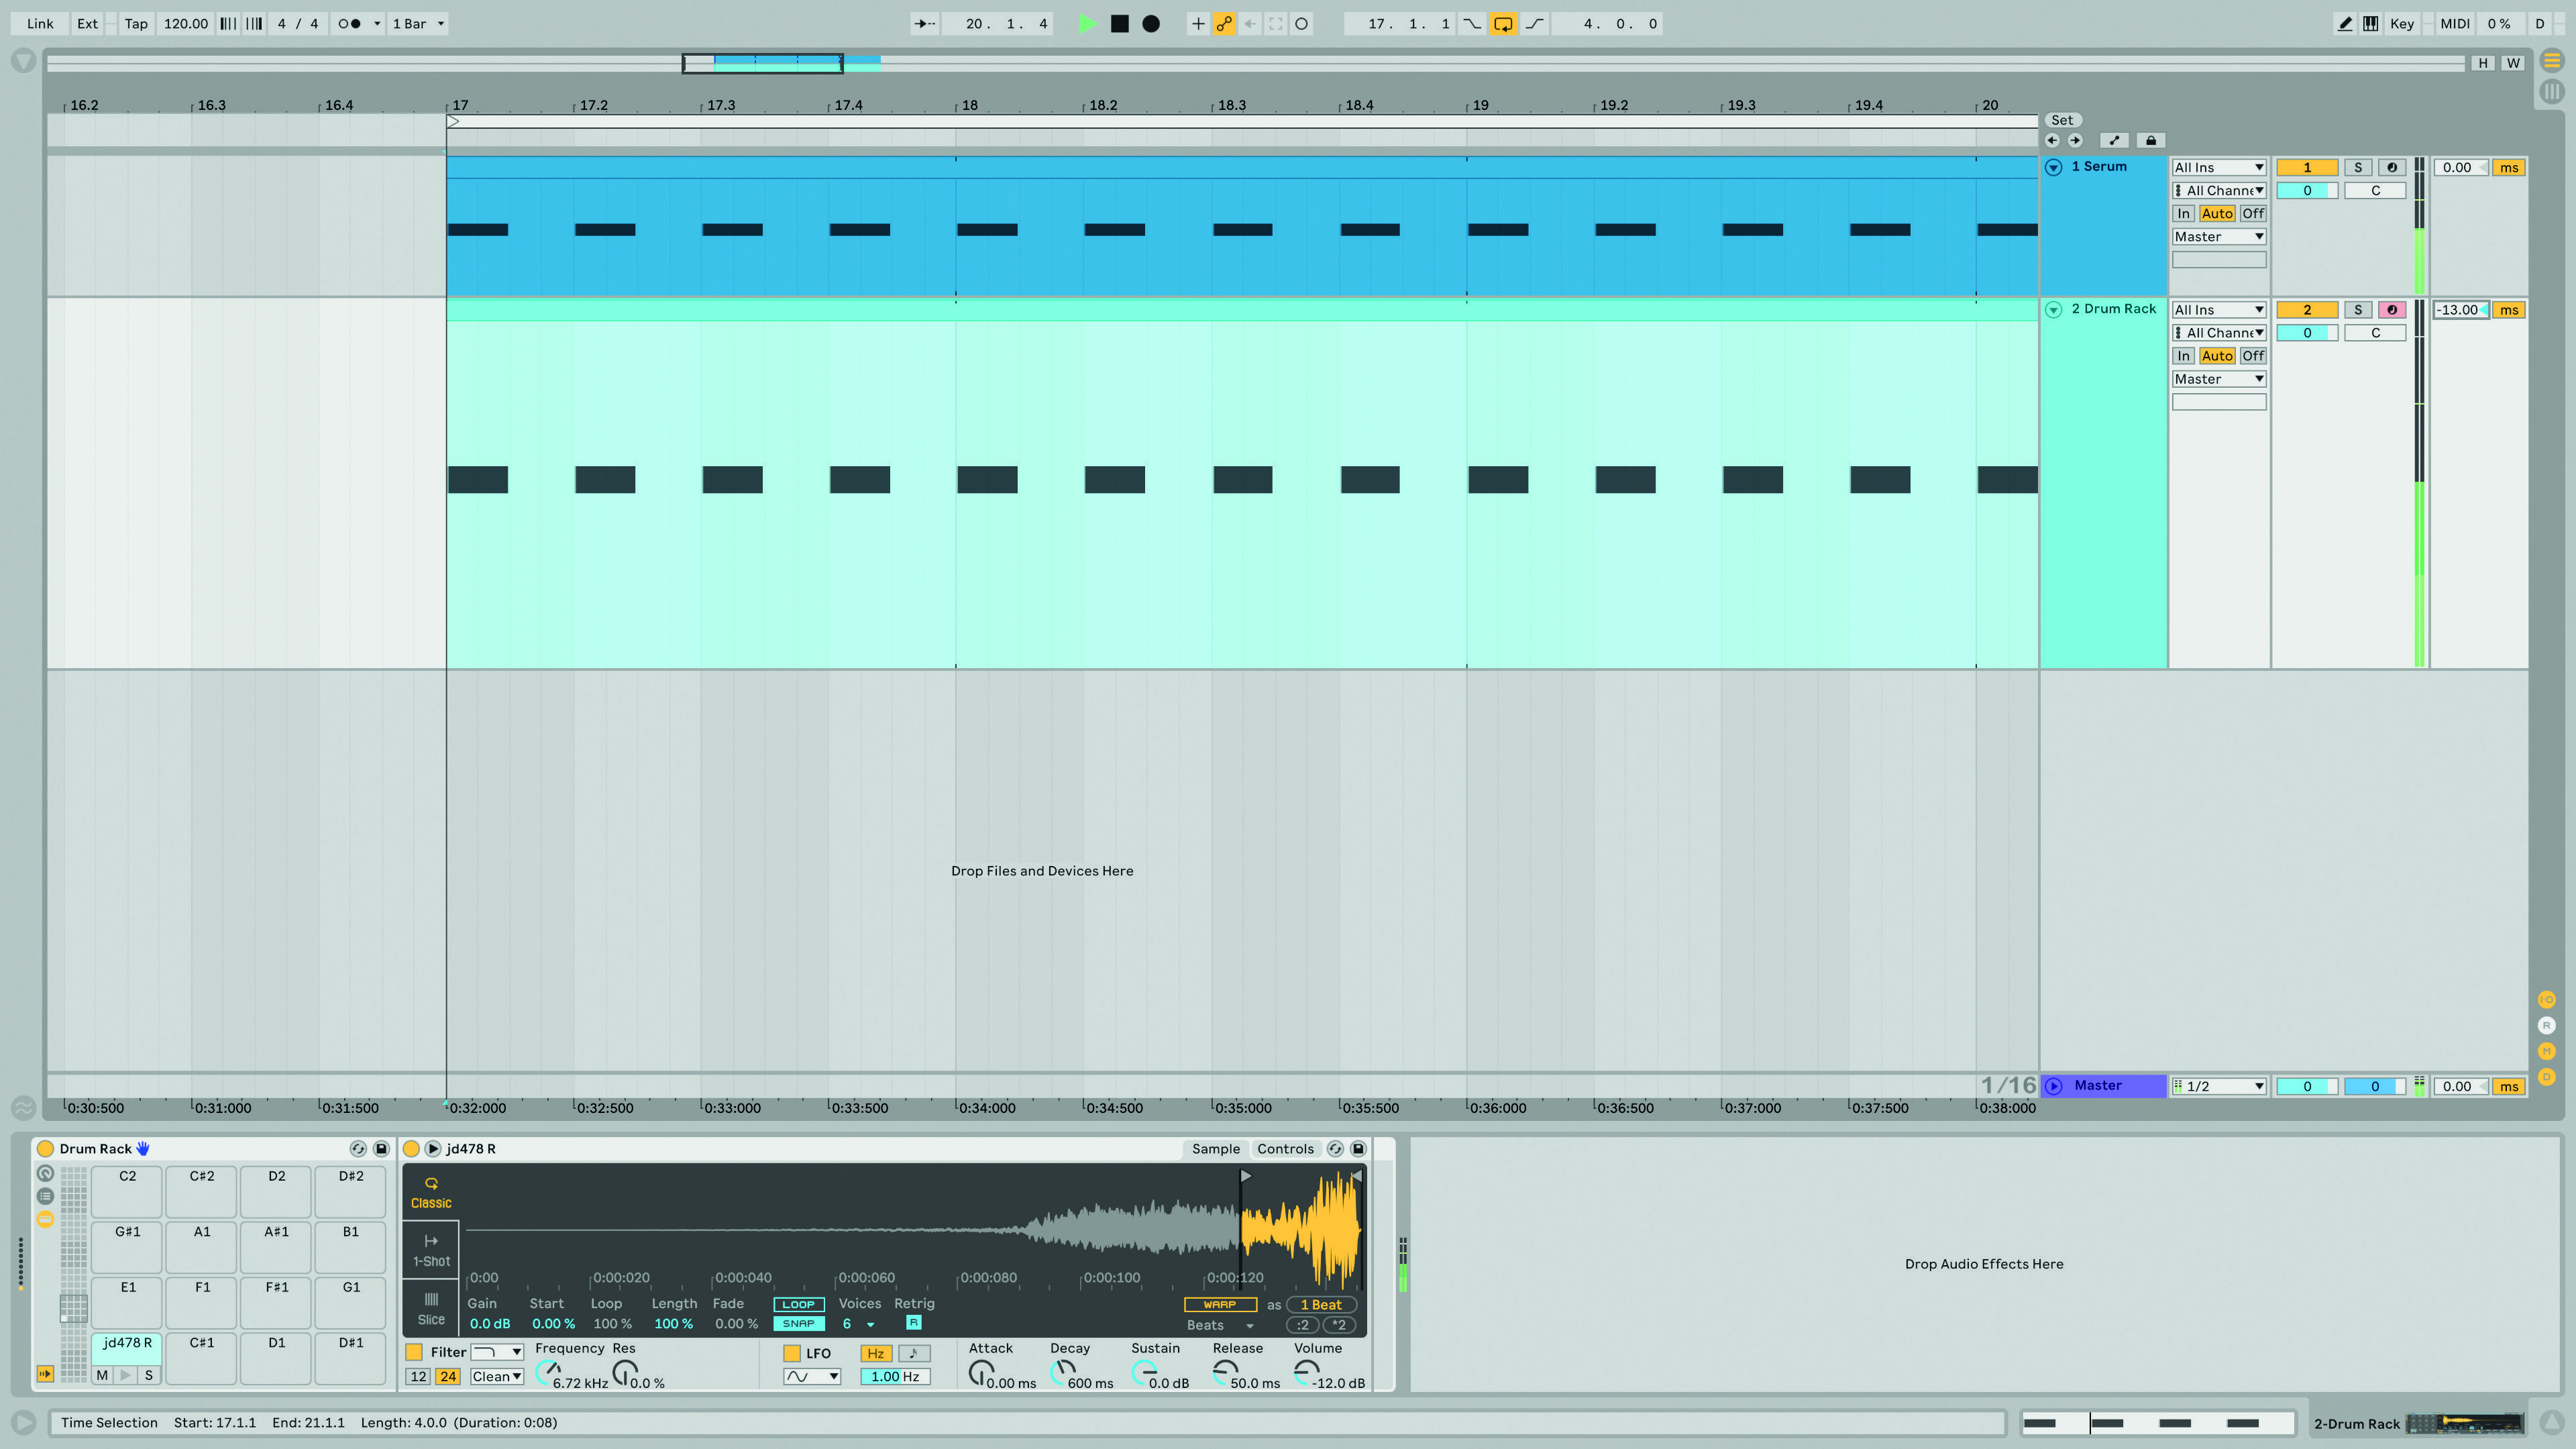Enable the Automation Arm link icon
The width and height of the screenshot is (2576, 1449).
[x=1224, y=24]
